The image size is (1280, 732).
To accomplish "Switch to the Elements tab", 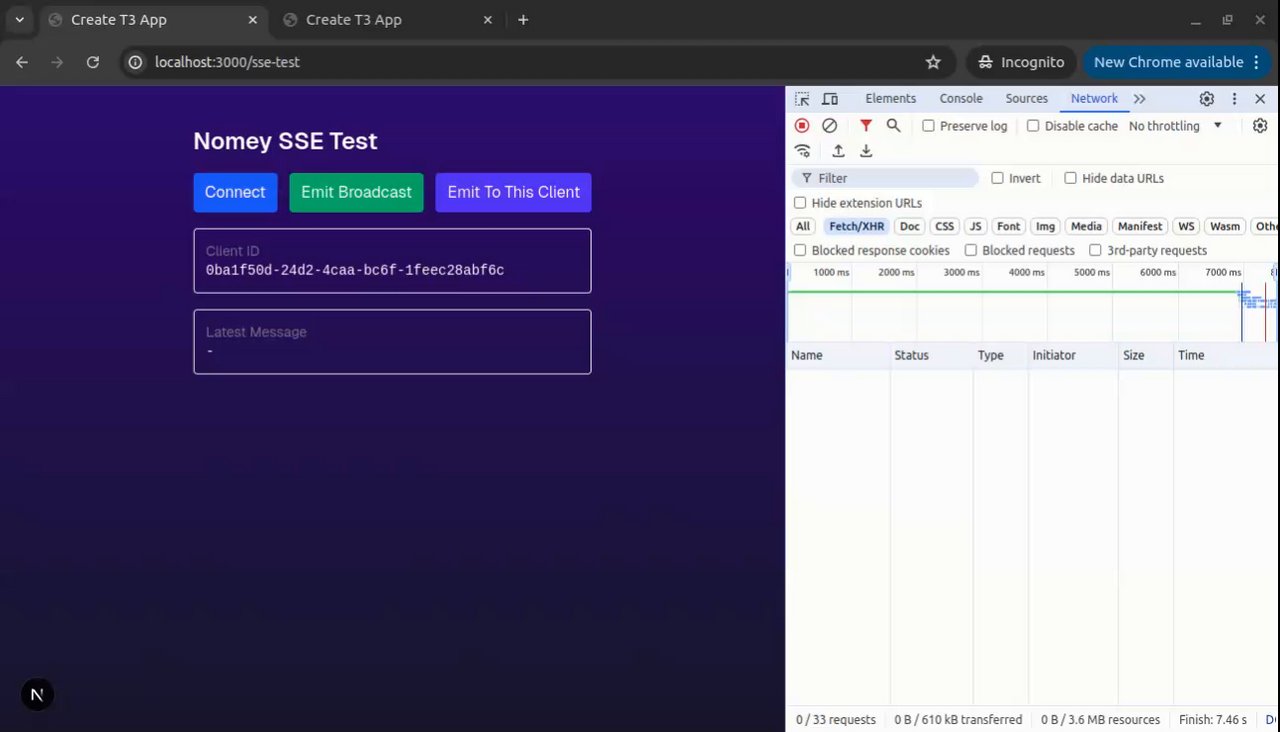I will click(890, 99).
